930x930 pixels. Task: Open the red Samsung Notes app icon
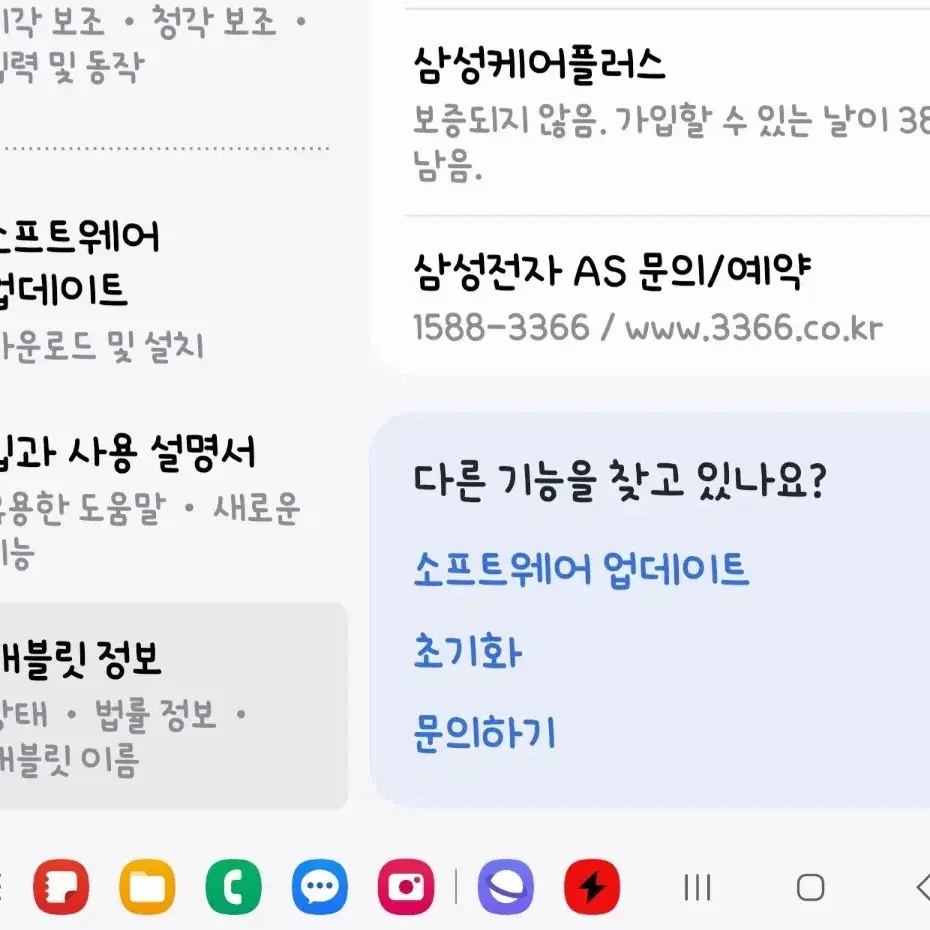(61, 887)
